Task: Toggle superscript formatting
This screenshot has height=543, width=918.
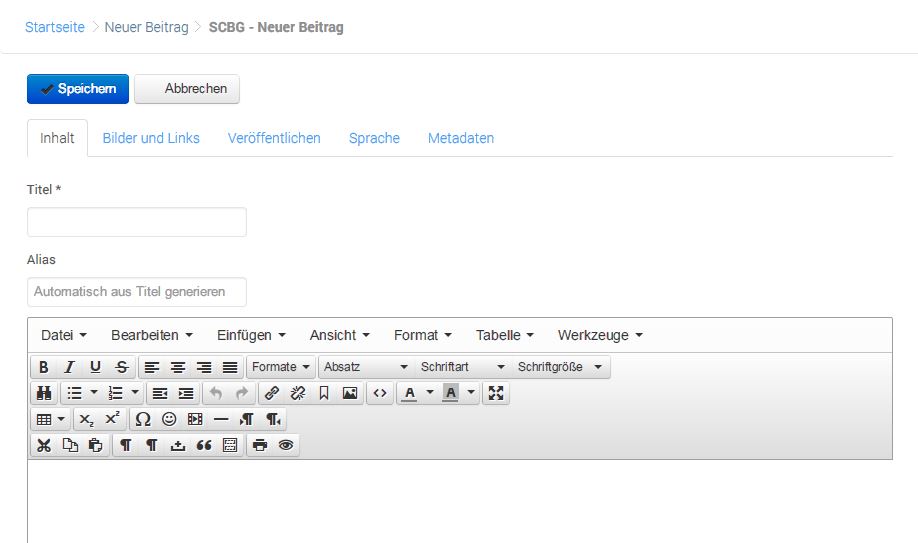Action: 112,419
